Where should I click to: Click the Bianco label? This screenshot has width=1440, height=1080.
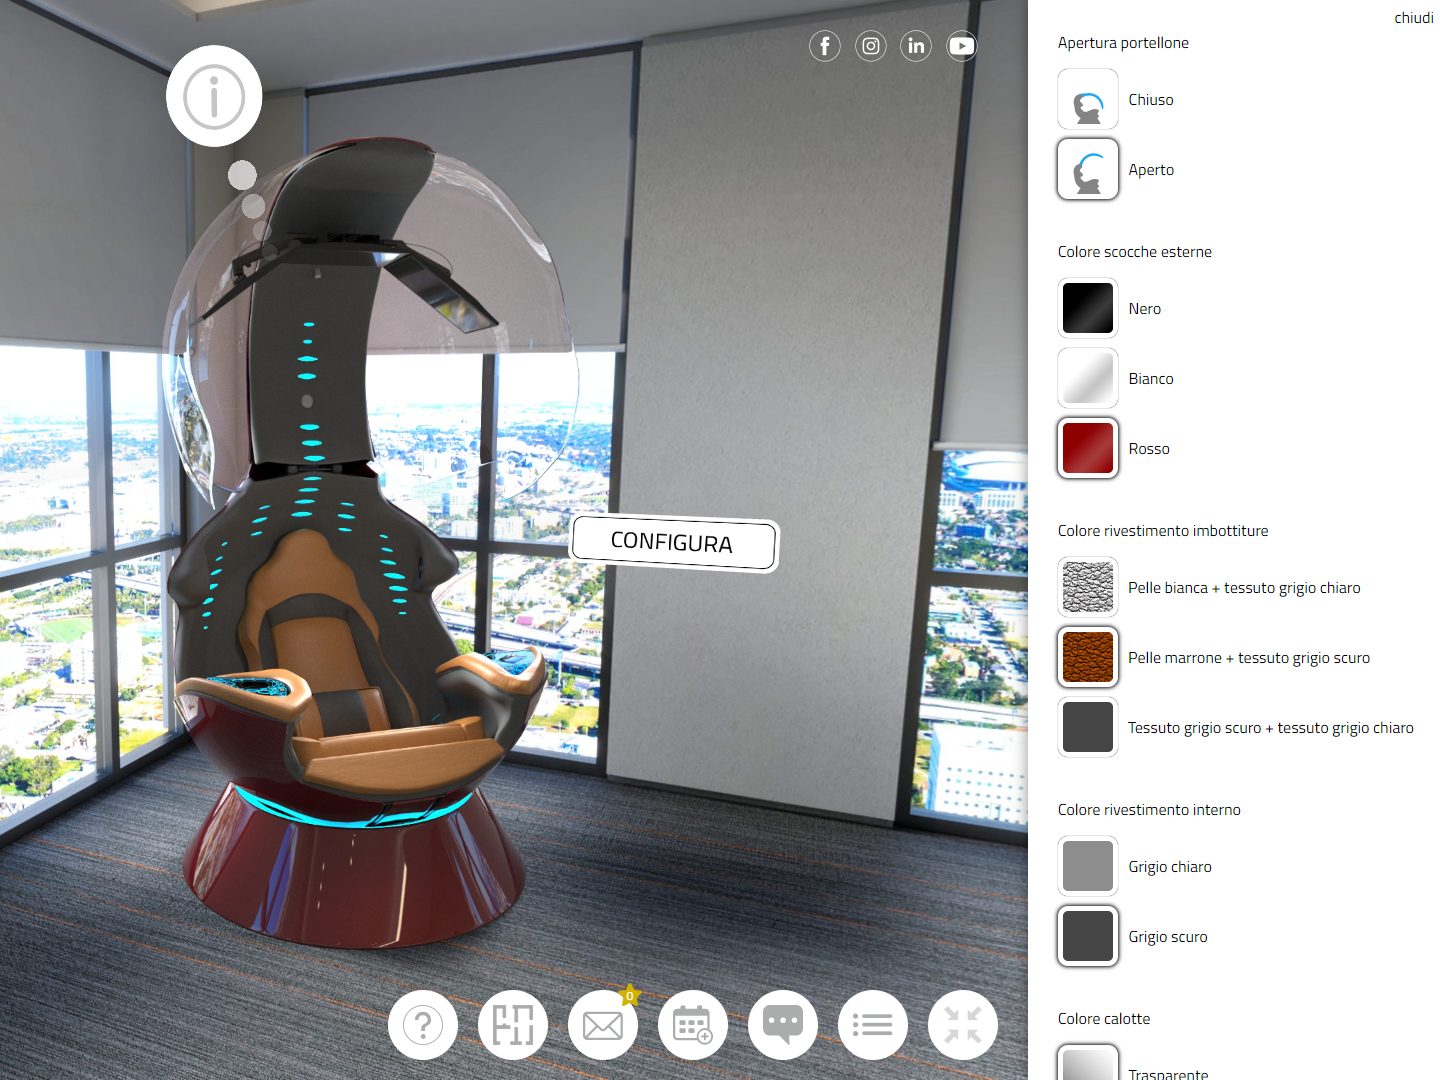tap(1151, 379)
